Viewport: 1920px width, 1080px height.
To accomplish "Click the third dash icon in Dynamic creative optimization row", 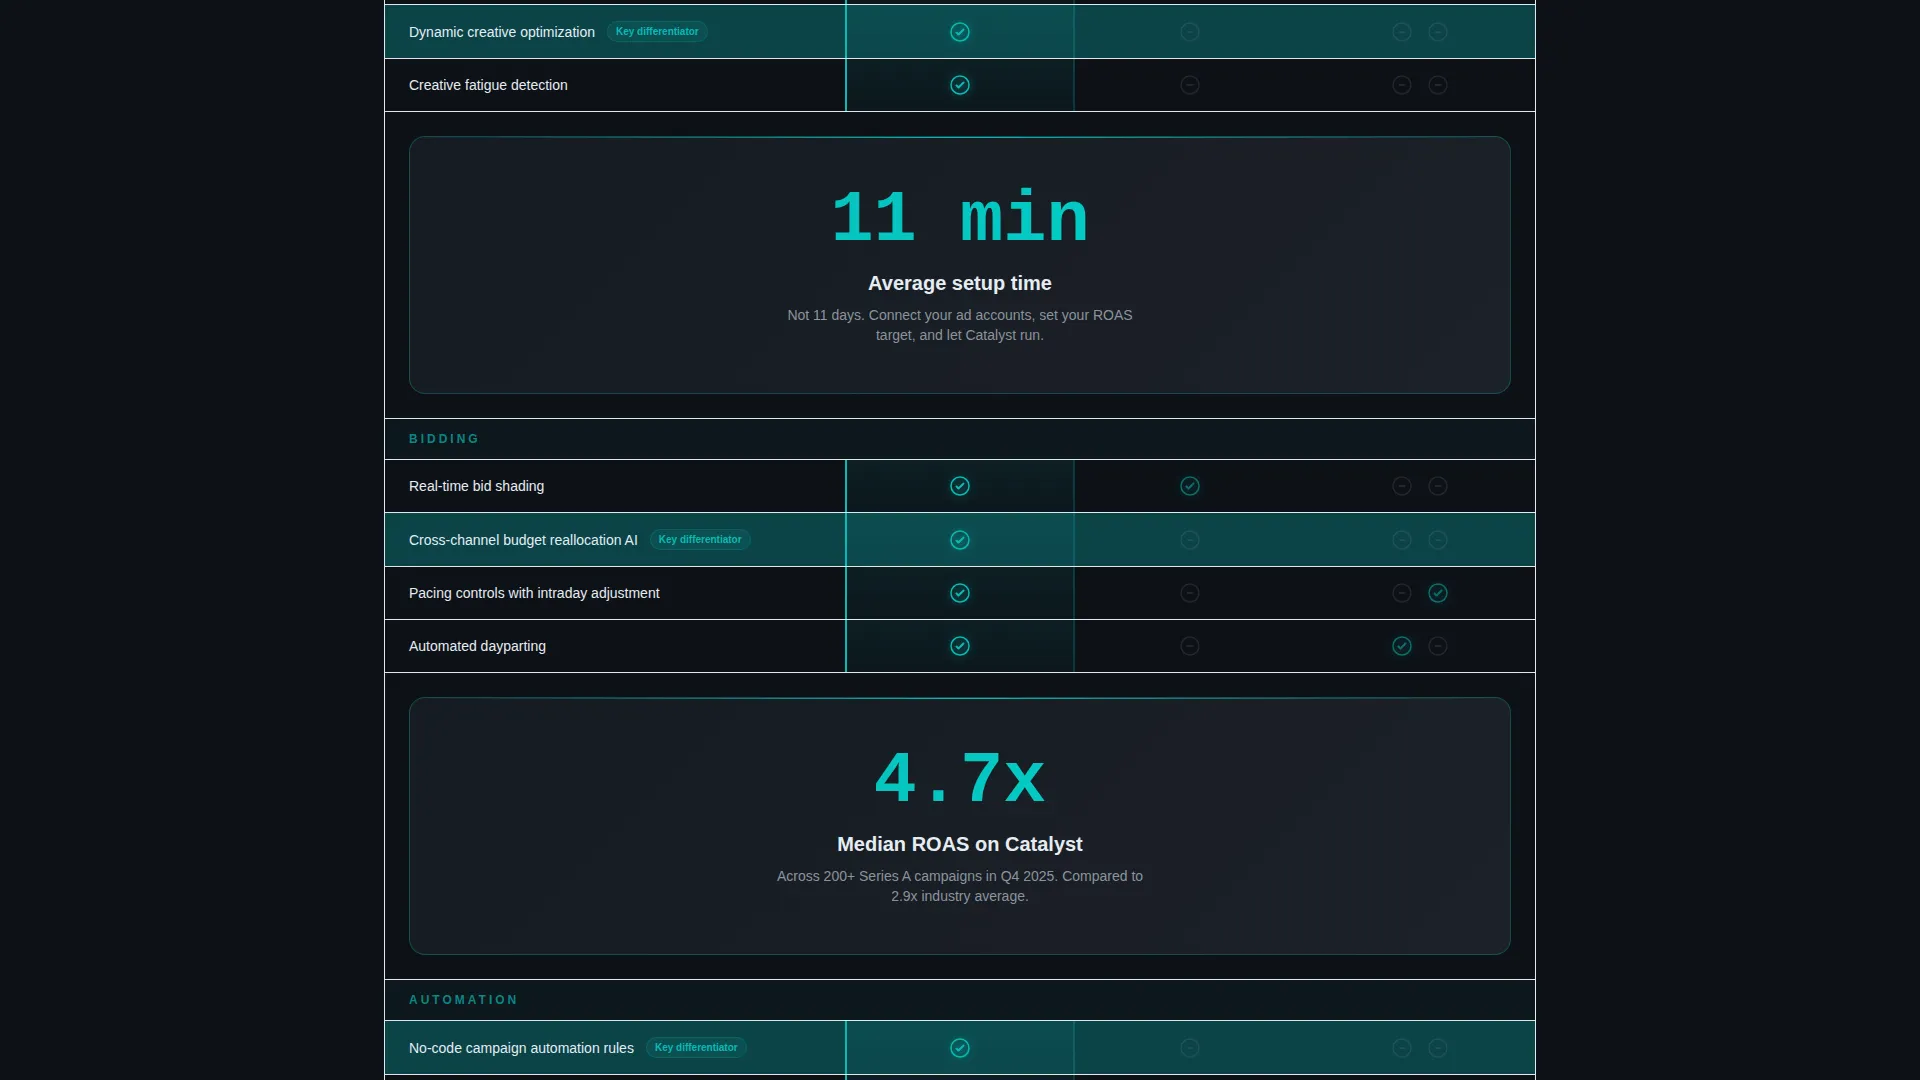I will pyautogui.click(x=1402, y=32).
